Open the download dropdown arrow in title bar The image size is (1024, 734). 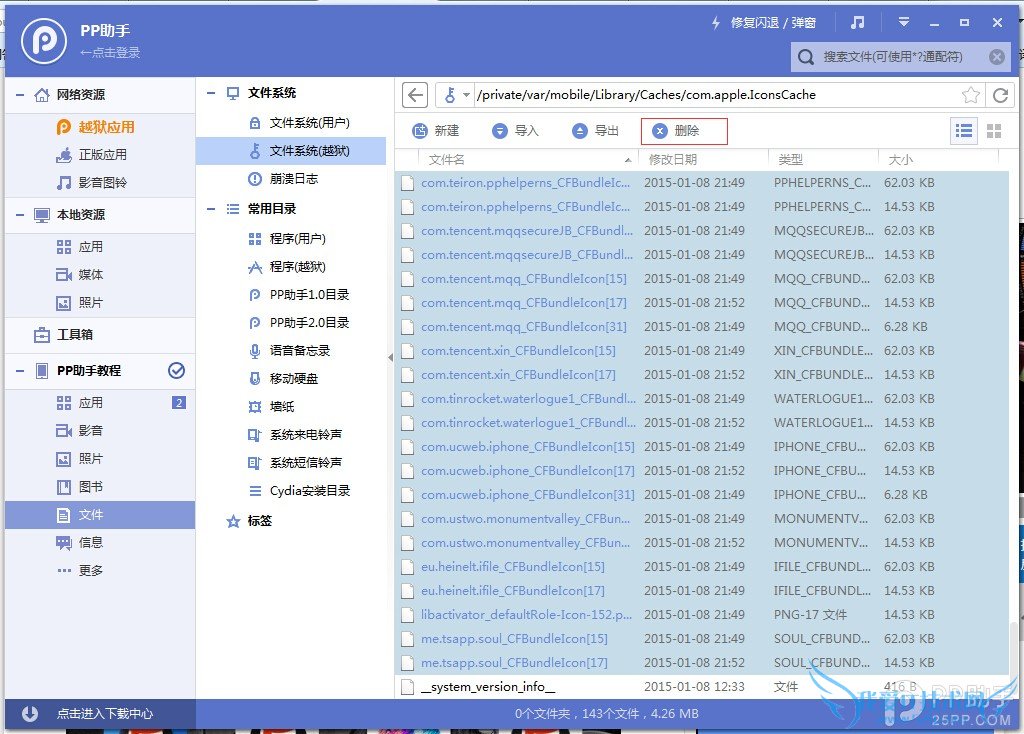[x=903, y=22]
